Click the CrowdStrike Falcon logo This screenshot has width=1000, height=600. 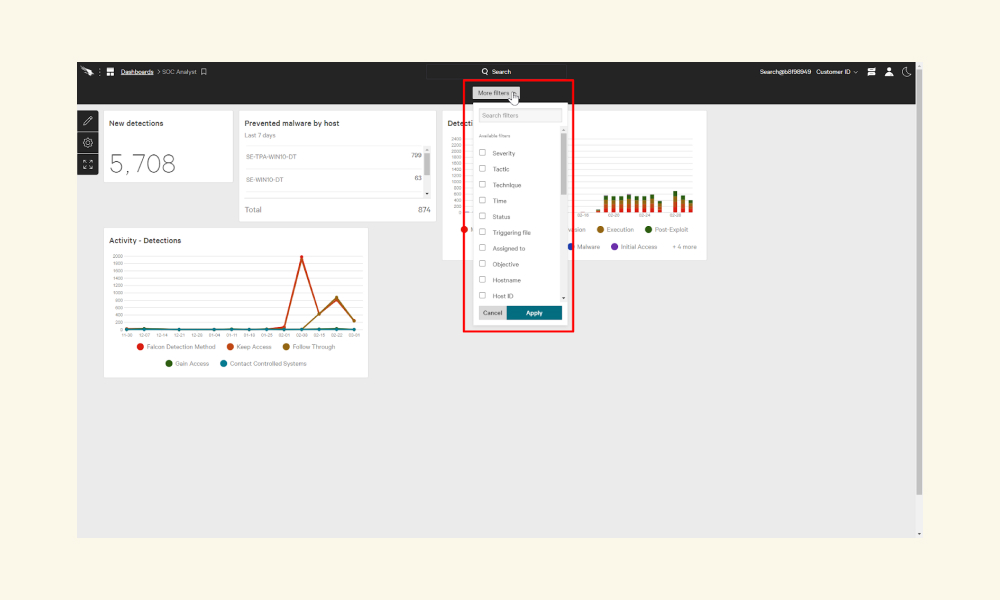pos(87,71)
